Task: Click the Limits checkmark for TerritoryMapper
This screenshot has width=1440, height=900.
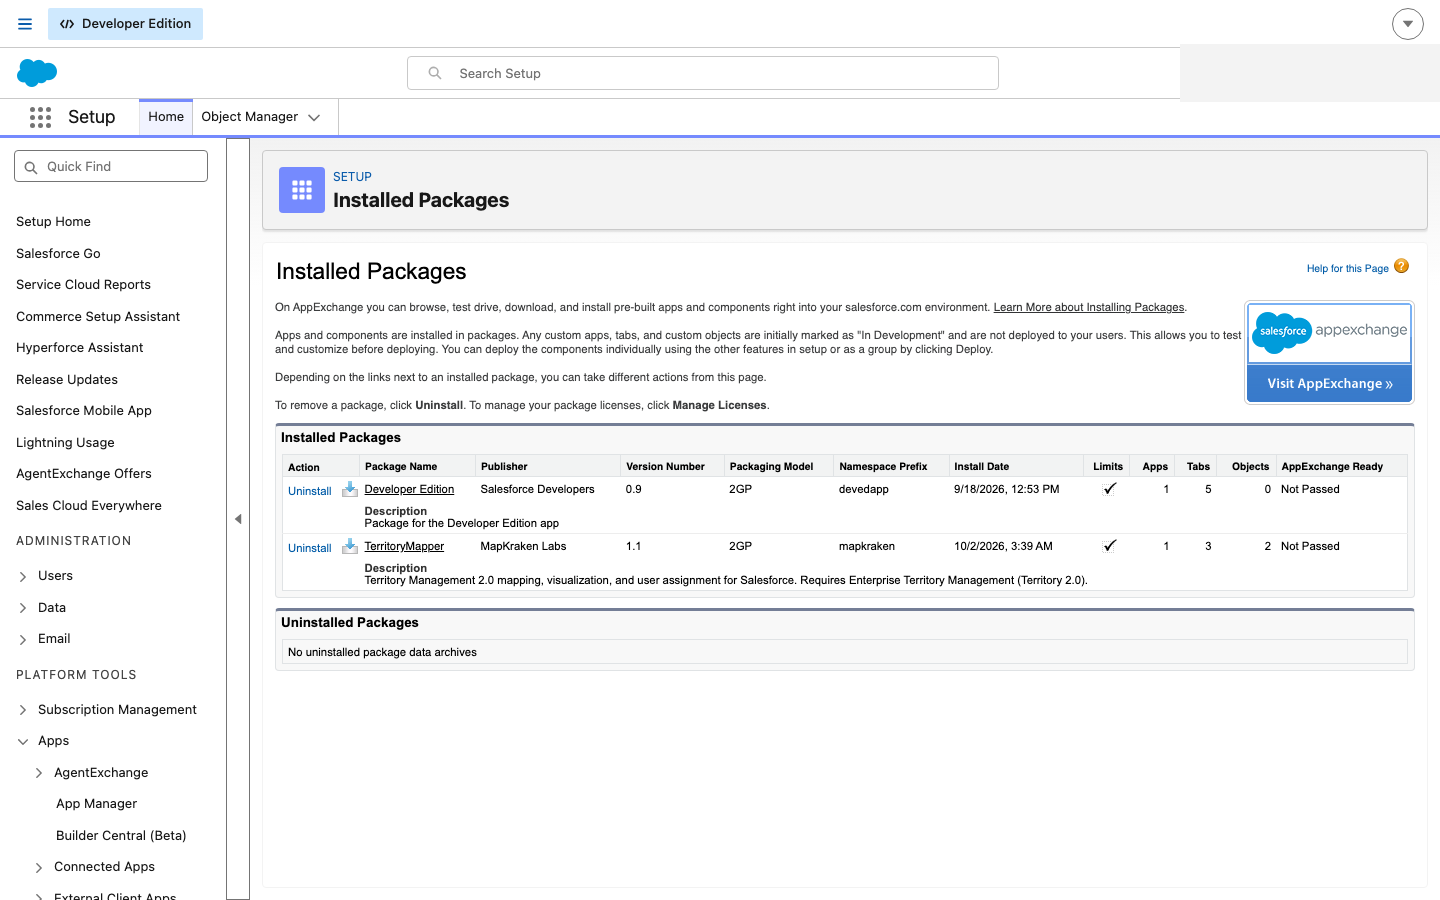Action: [x=1109, y=546]
